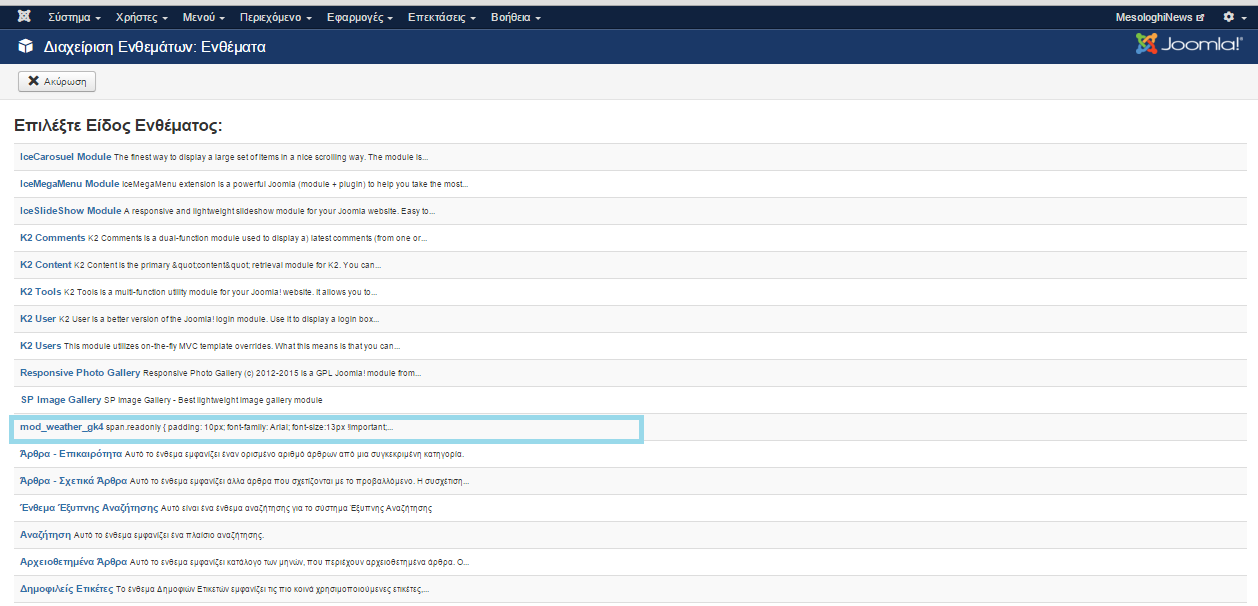Open the Σύστημα menu
Screen dimensions: 1258x606
[x=74, y=18]
